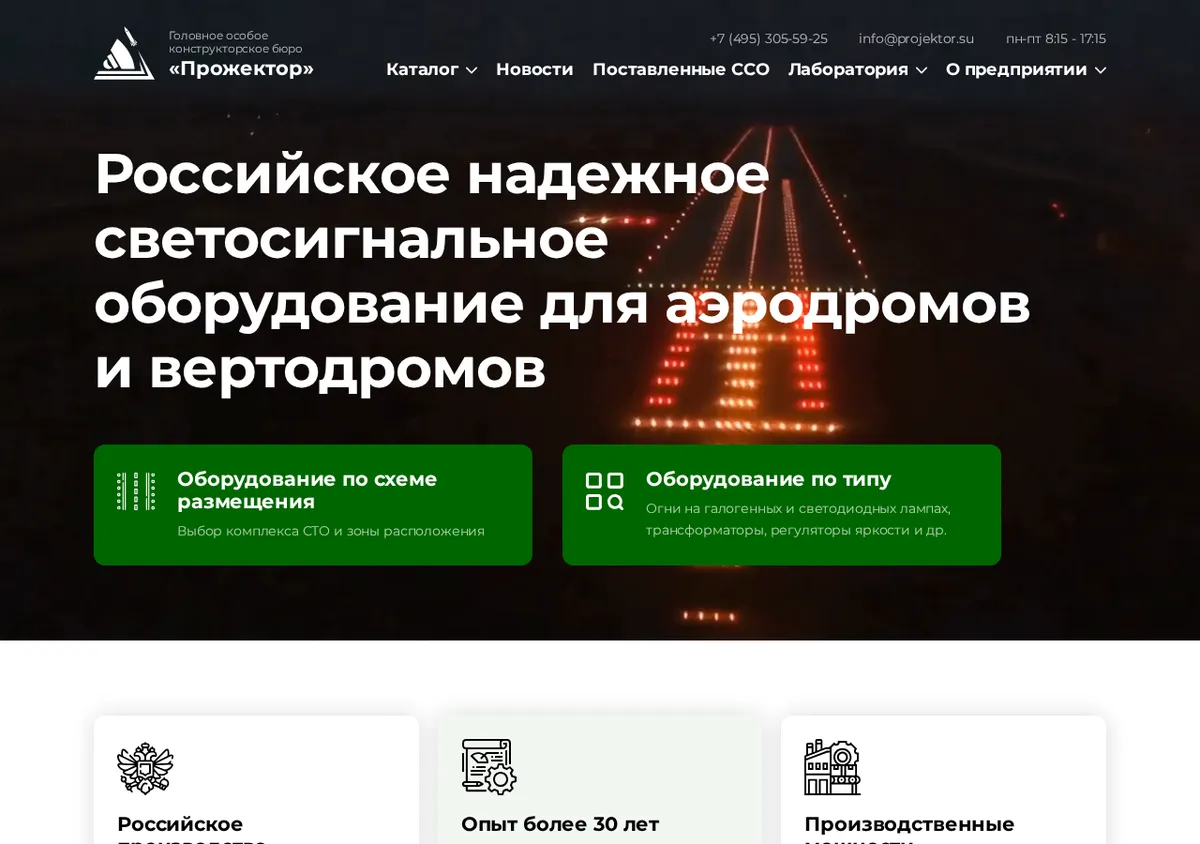
Task: Expand the Каталог dropdown arrow
Action: pos(472,70)
